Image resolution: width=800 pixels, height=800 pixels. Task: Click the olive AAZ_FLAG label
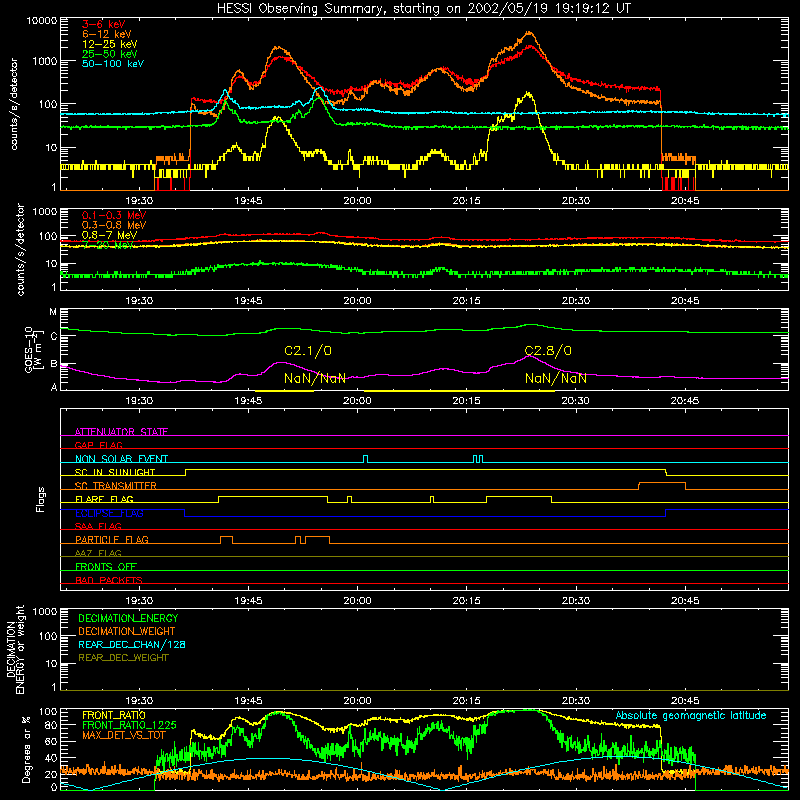(x=98, y=554)
